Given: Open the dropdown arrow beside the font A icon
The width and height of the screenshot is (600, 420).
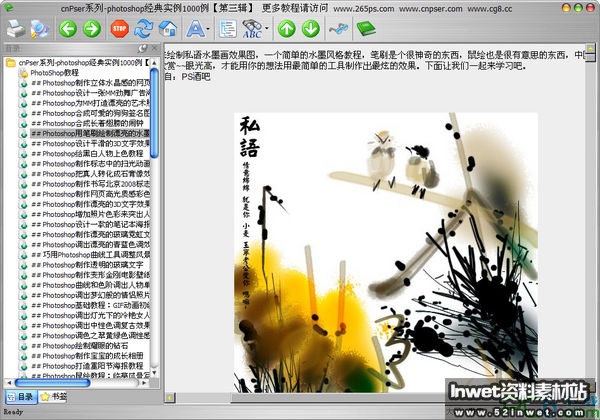Looking at the screenshot, I should pyautogui.click(x=208, y=29).
